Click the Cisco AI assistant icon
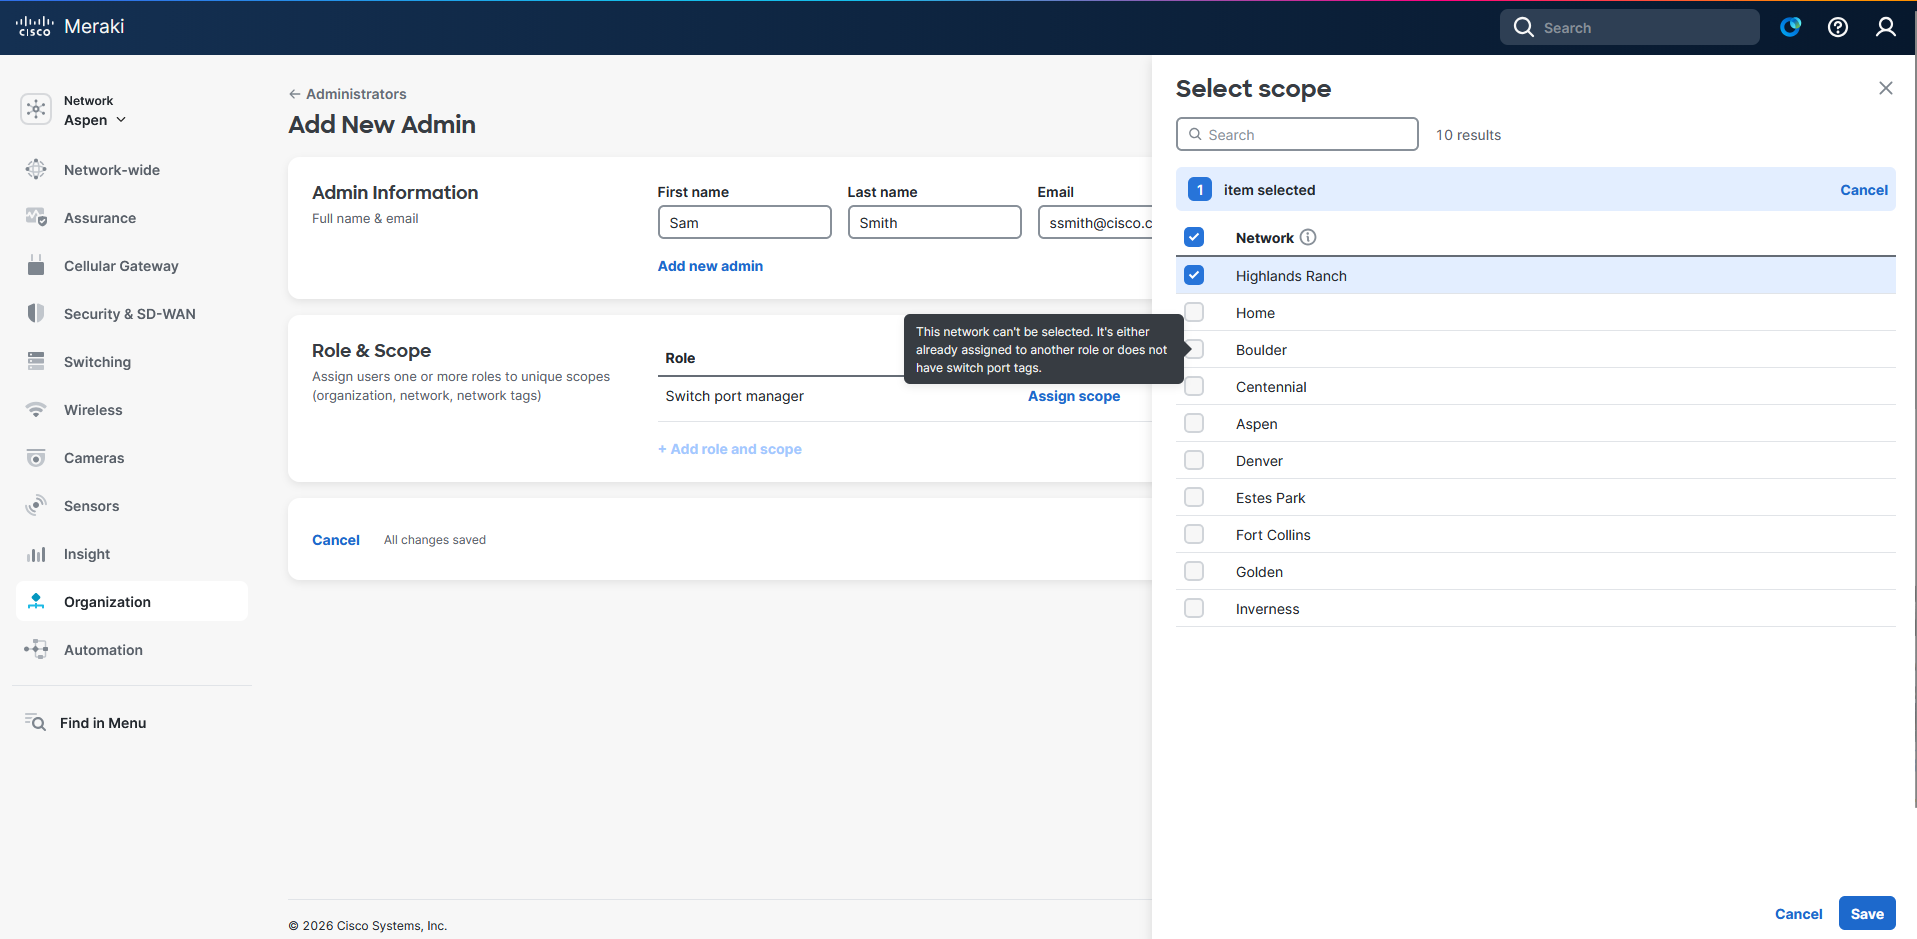The image size is (1917, 939). pos(1790,27)
